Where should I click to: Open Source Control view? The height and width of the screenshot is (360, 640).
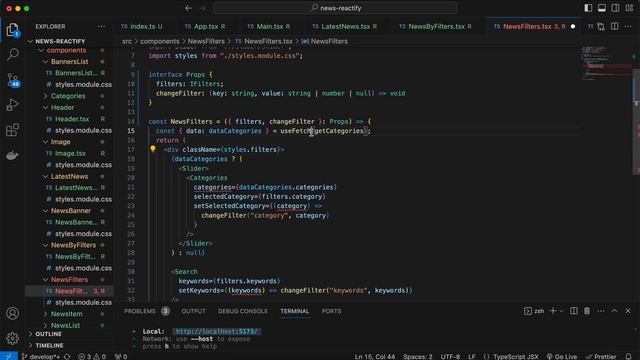click(x=13, y=80)
